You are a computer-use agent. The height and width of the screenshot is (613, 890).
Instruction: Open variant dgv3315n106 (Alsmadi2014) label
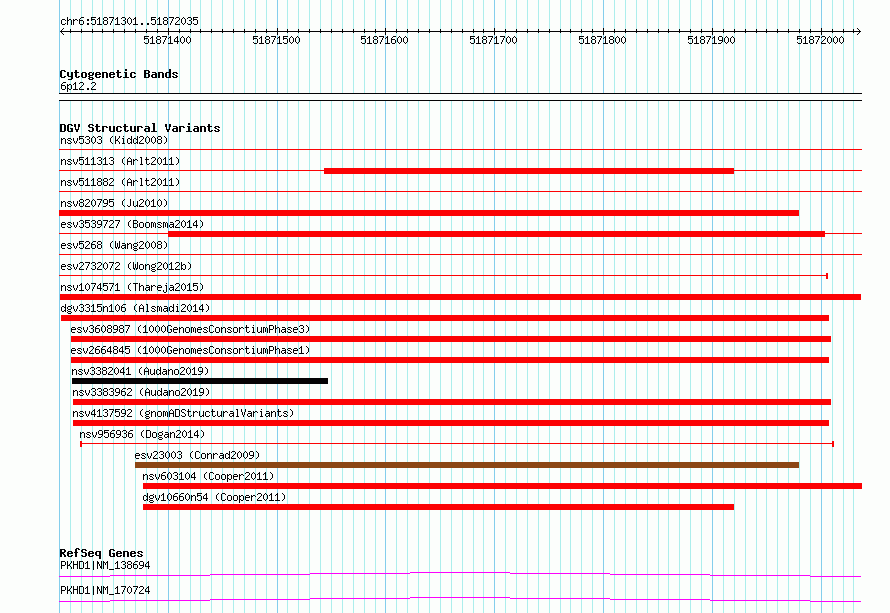coord(135,308)
